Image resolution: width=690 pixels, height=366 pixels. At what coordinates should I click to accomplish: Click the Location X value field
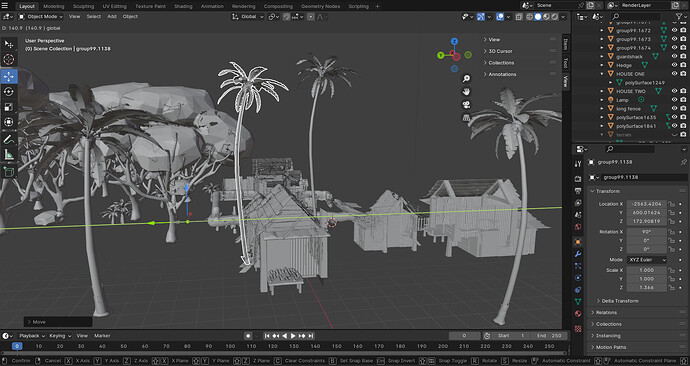[x=646, y=204]
